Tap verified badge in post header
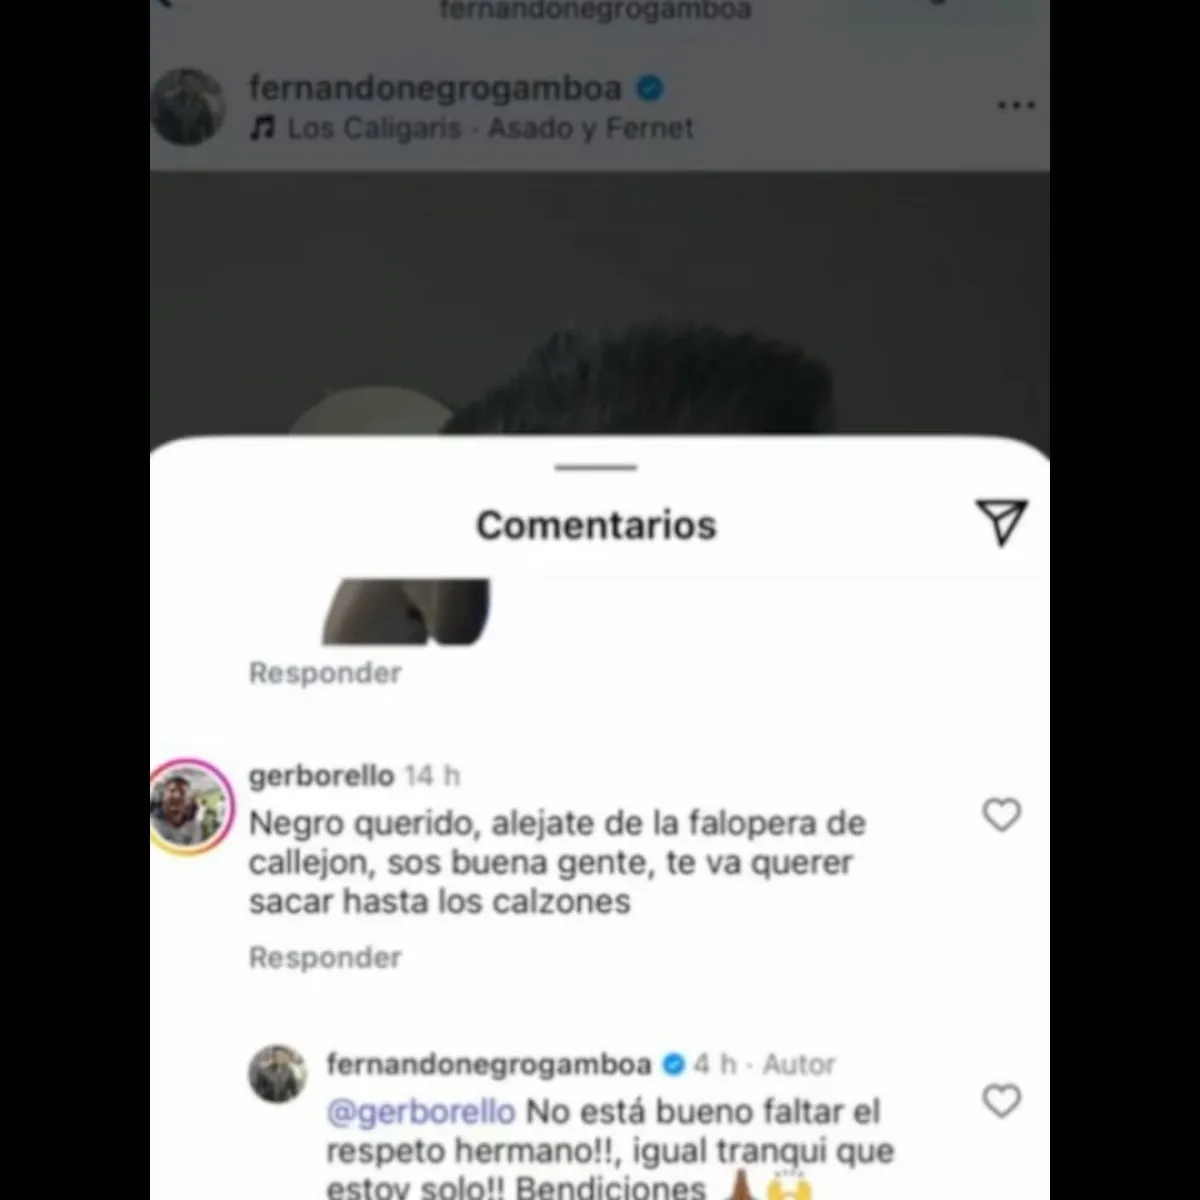The height and width of the screenshot is (1200, 1200). pyautogui.click(x=650, y=88)
